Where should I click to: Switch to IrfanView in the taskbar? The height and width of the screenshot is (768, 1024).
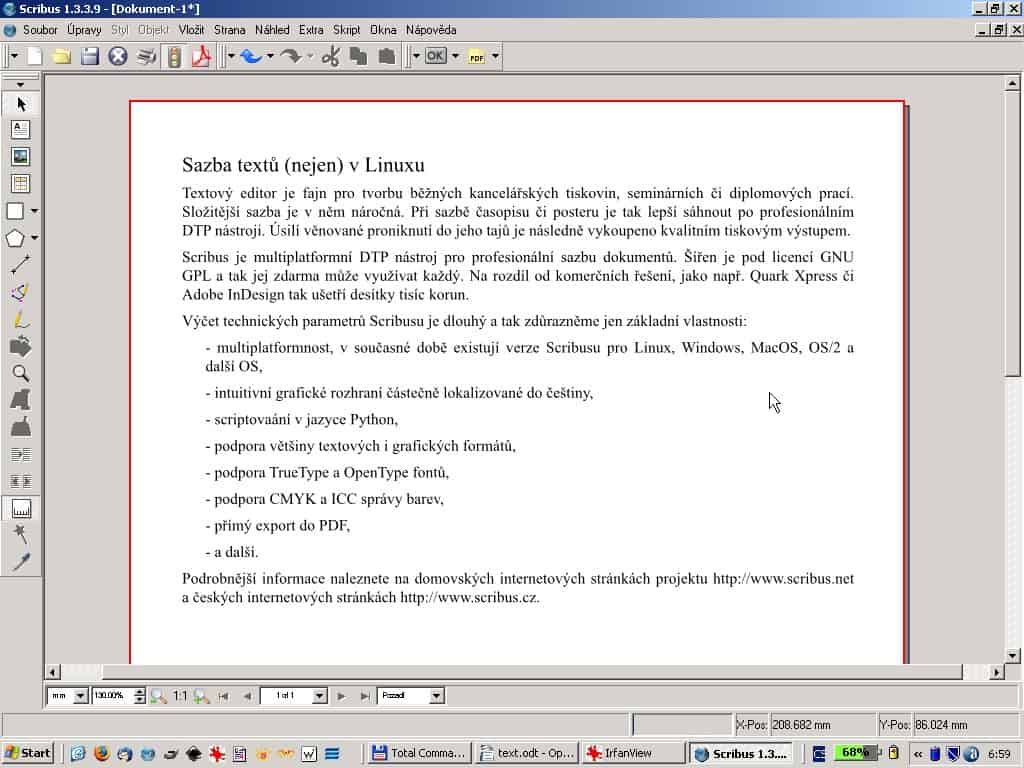click(x=632, y=754)
